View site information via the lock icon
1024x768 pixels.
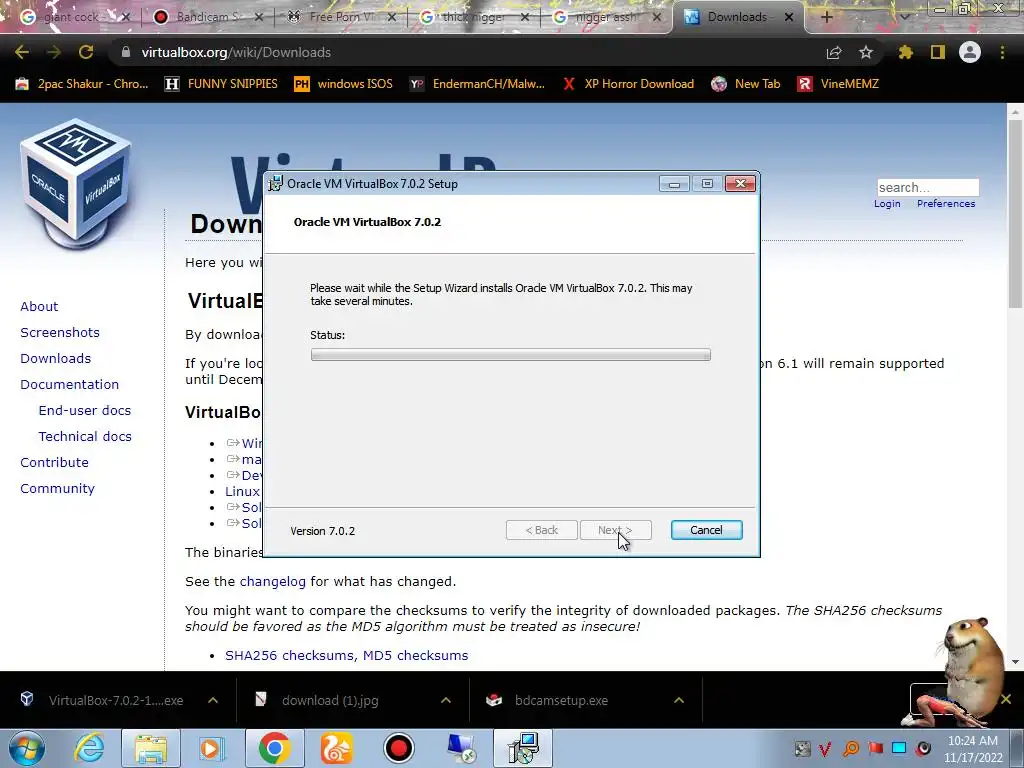[x=126, y=52]
